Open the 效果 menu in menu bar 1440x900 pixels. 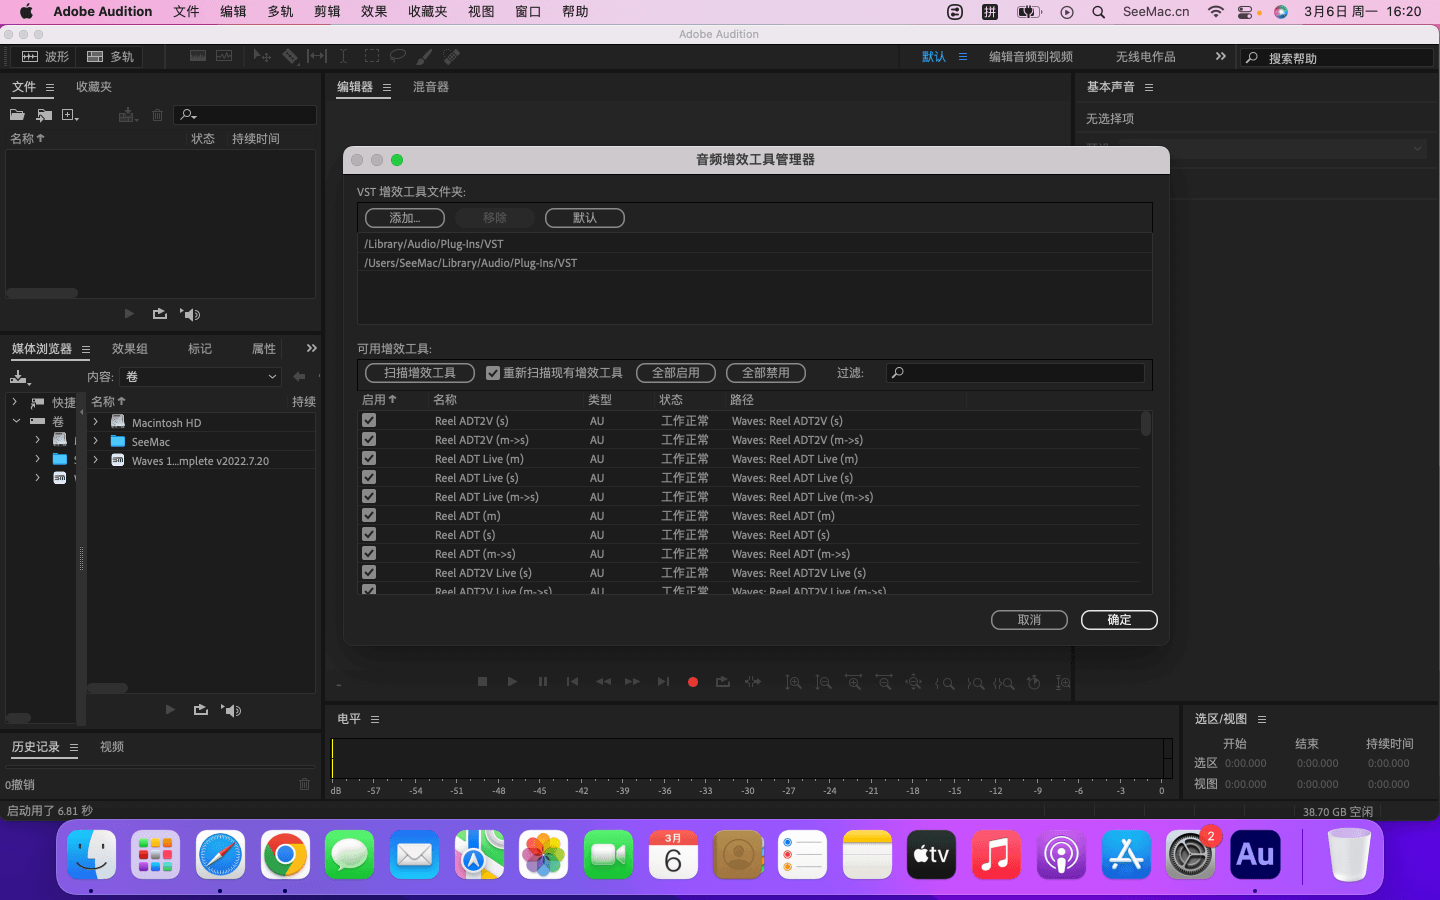click(x=374, y=12)
